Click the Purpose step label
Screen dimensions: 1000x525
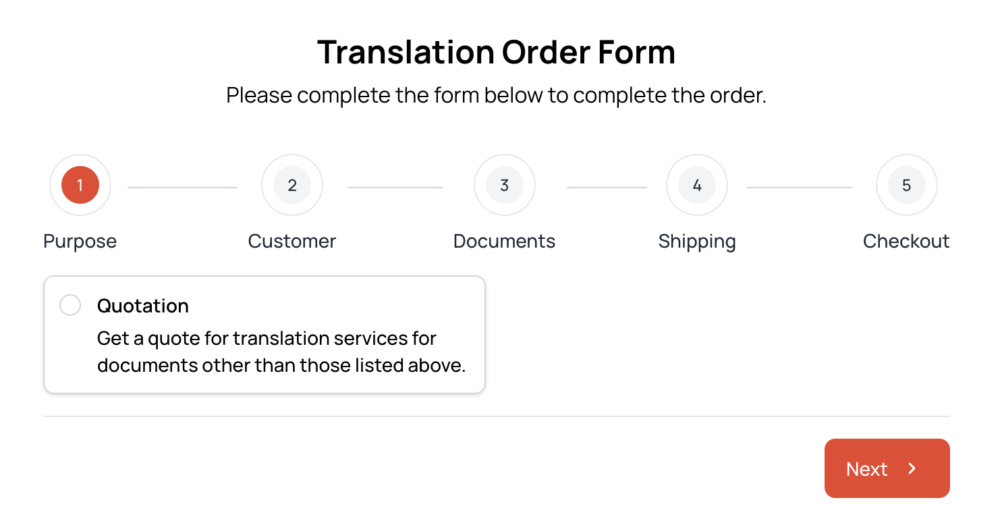coord(80,241)
